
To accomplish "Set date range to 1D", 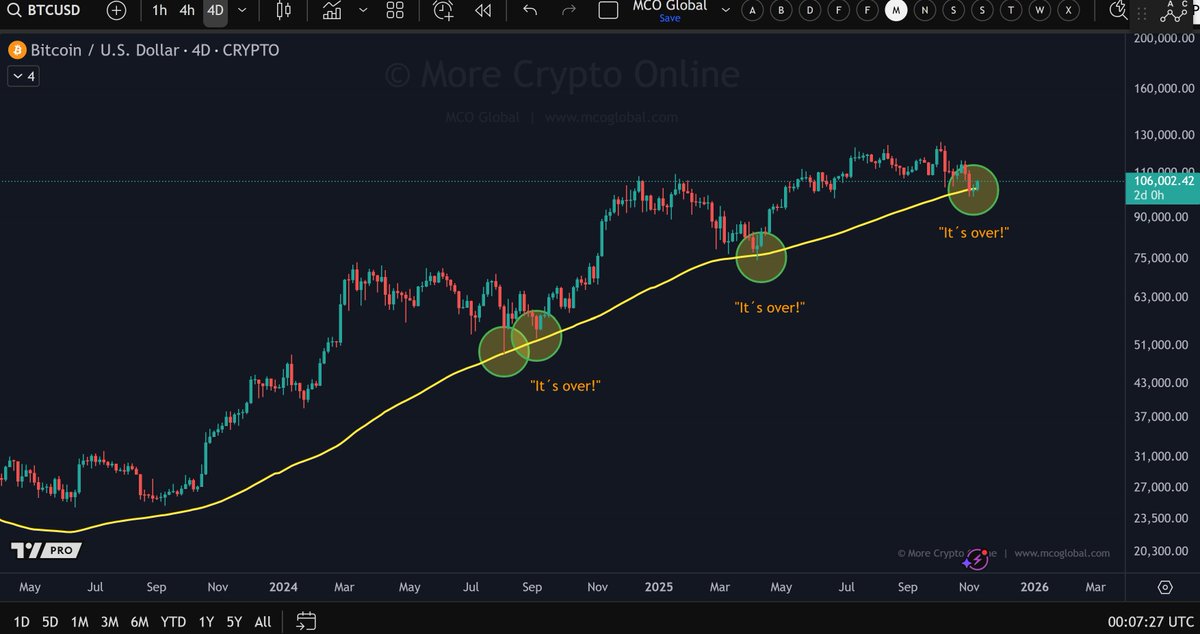I will coord(20,621).
